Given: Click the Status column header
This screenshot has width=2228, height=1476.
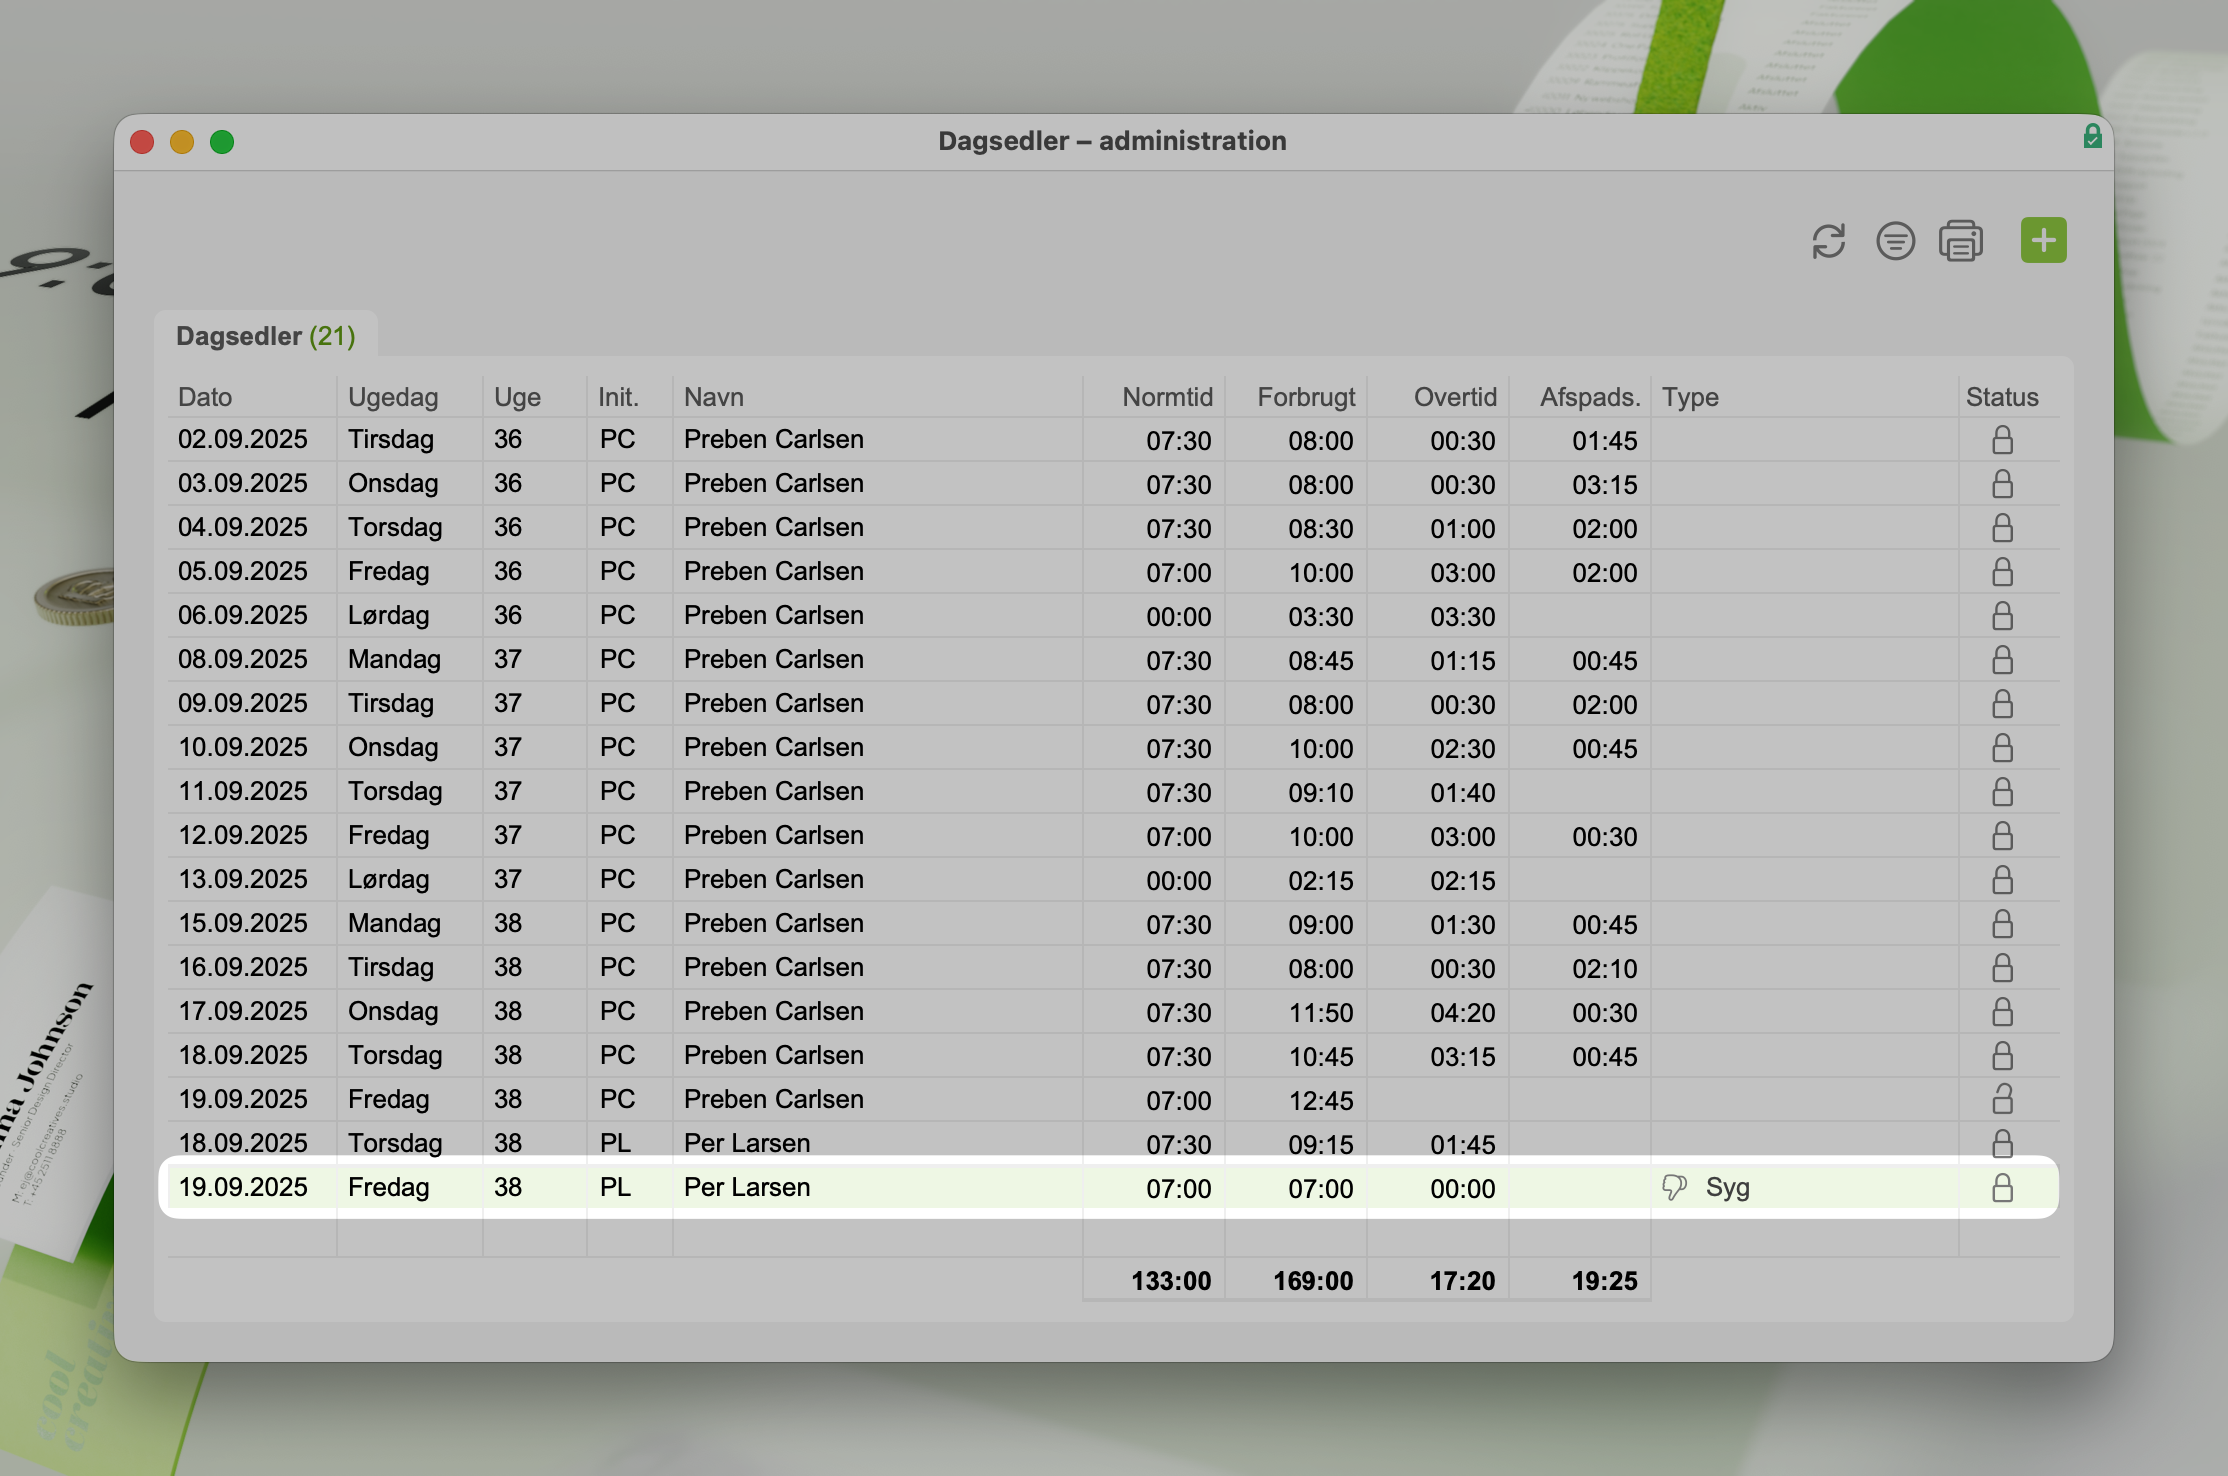Looking at the screenshot, I should pos(2001,397).
